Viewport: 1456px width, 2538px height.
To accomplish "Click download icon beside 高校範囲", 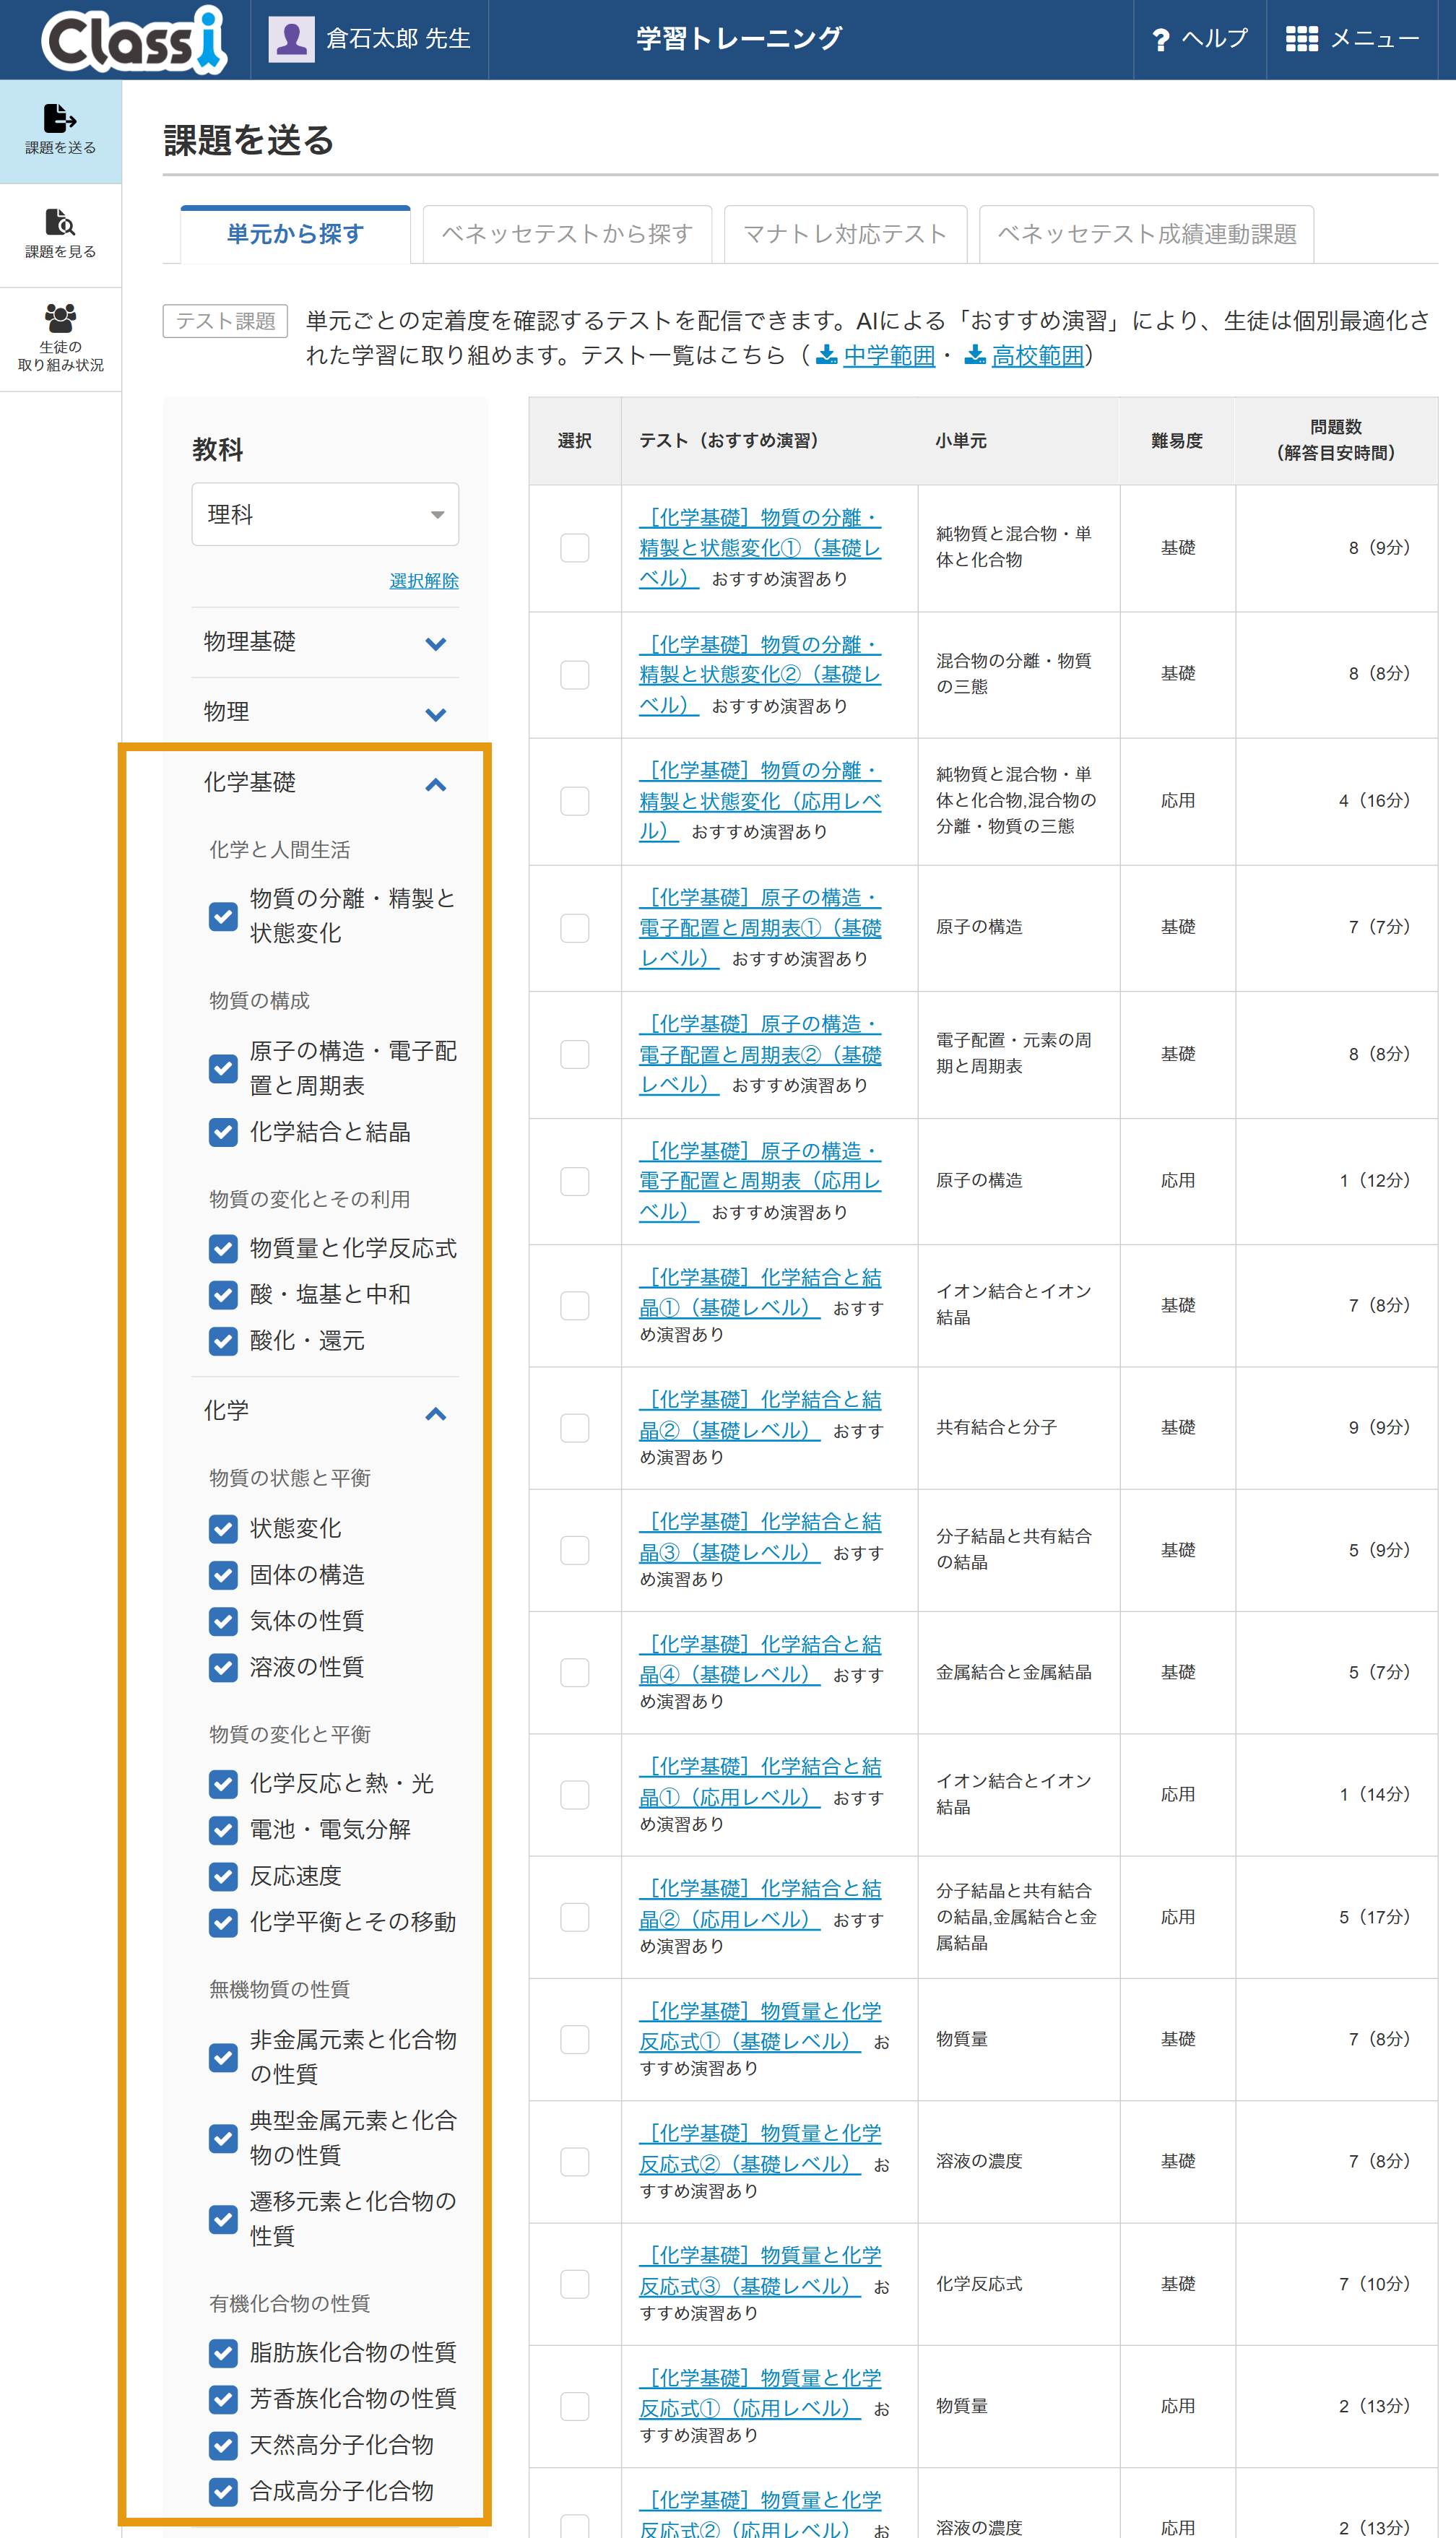I will (975, 355).
